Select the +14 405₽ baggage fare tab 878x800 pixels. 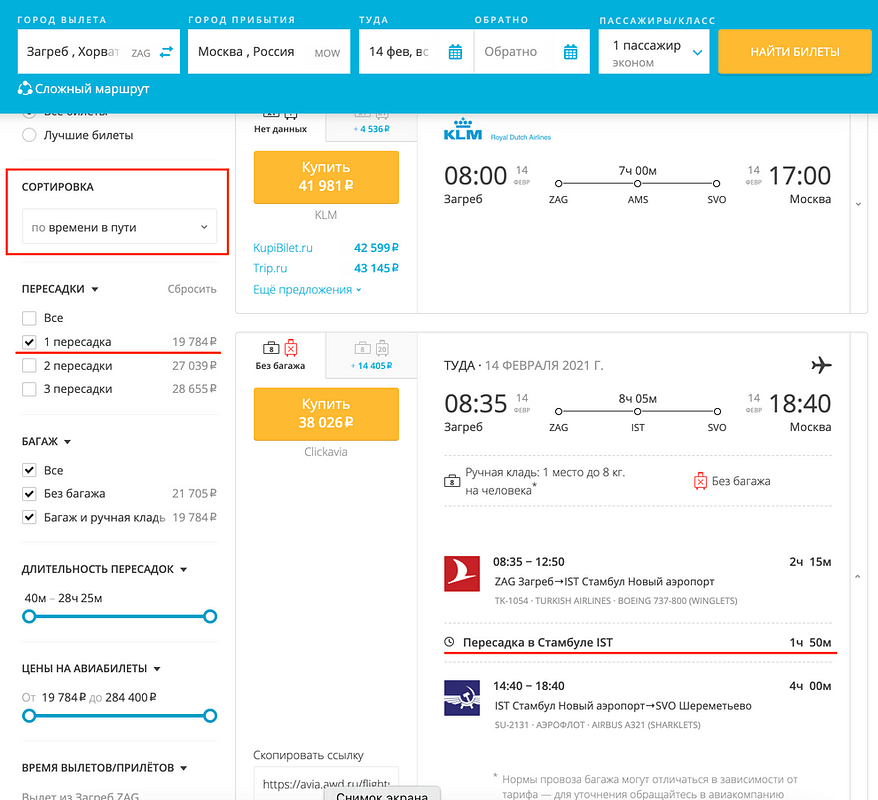point(371,355)
